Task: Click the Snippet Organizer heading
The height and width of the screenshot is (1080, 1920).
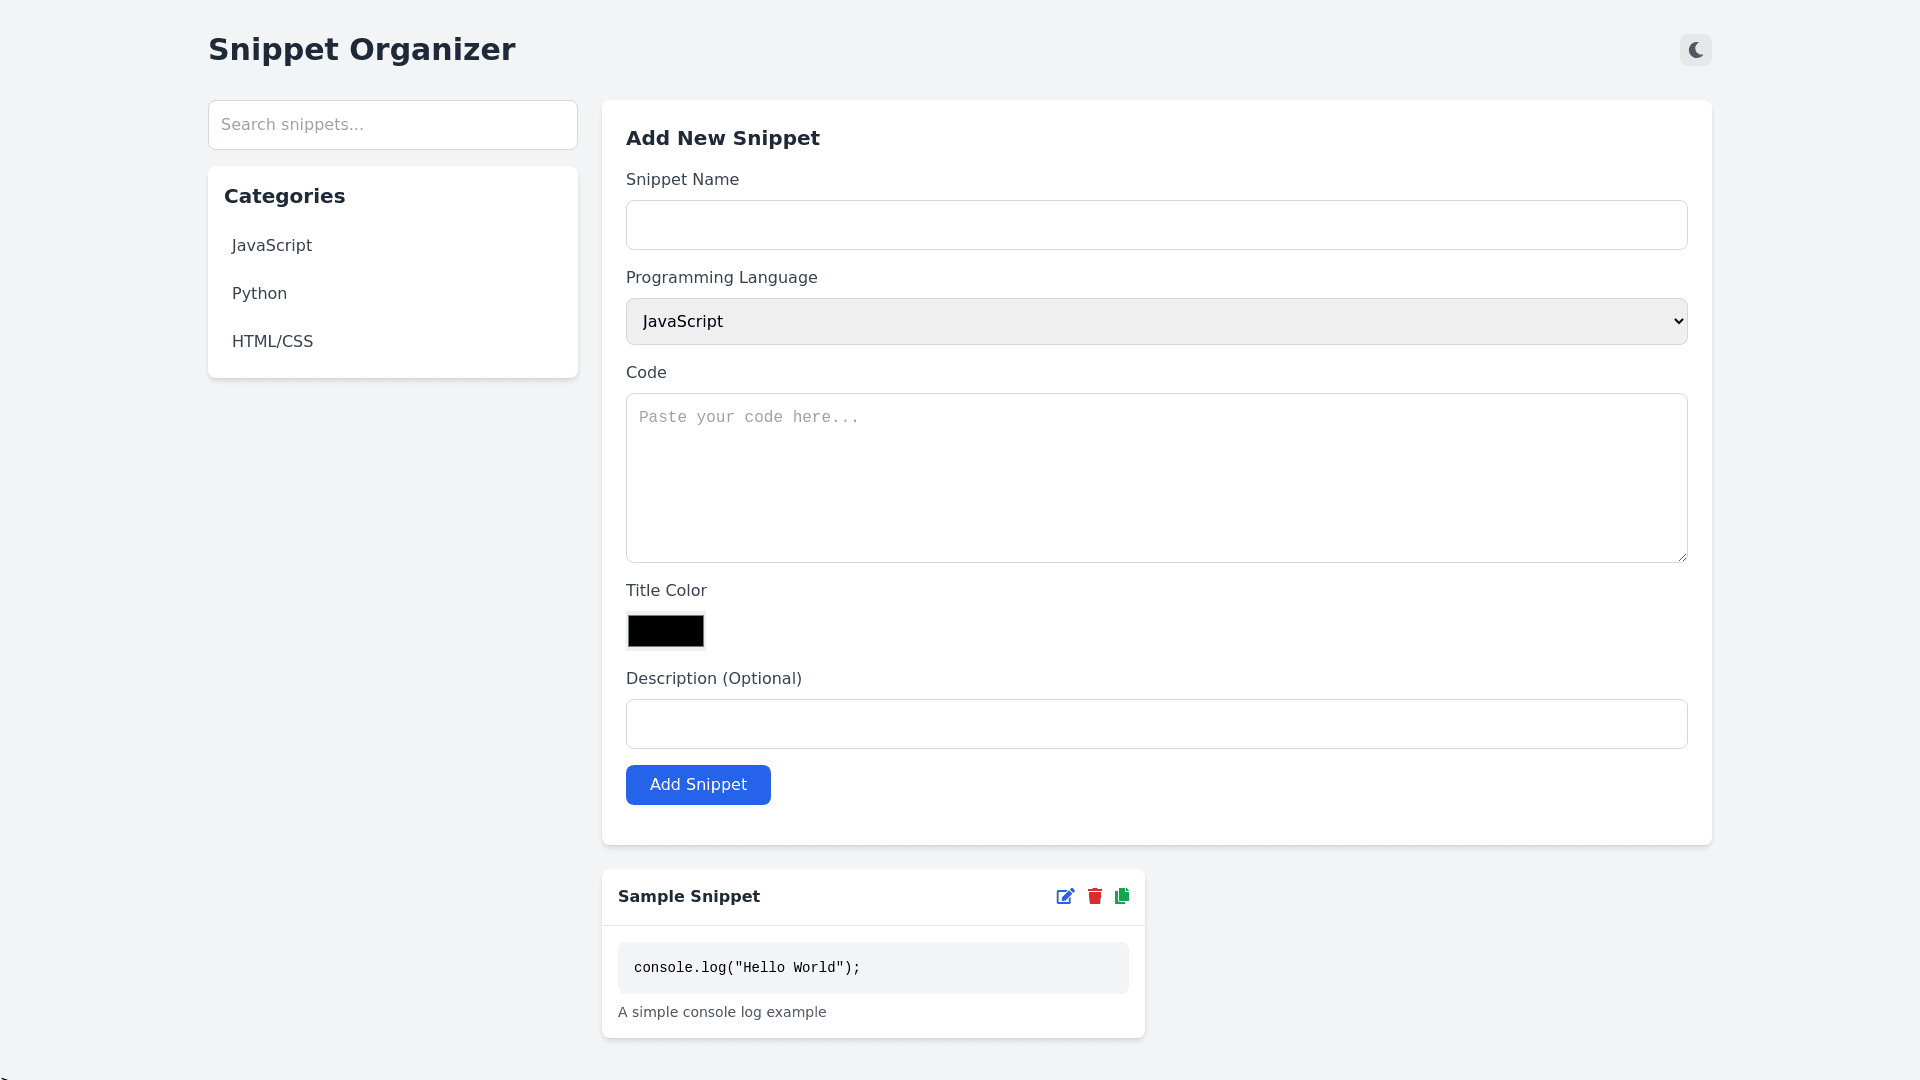Action: [362, 50]
